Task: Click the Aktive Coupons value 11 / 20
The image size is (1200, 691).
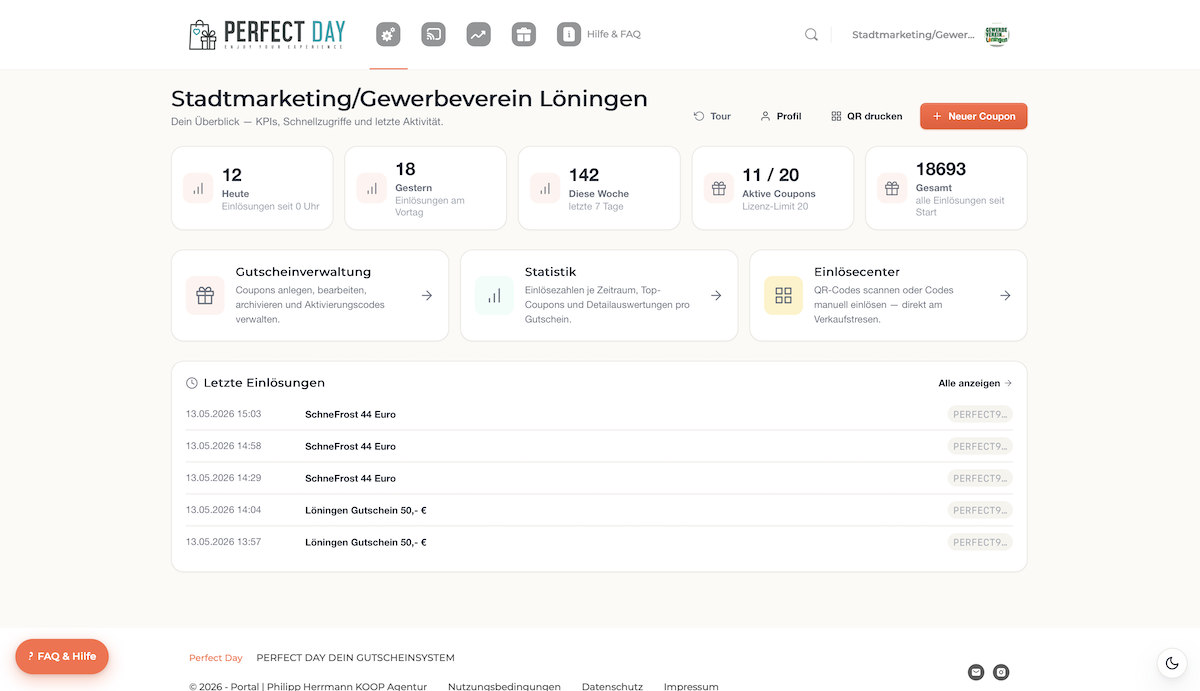Action: pos(771,175)
